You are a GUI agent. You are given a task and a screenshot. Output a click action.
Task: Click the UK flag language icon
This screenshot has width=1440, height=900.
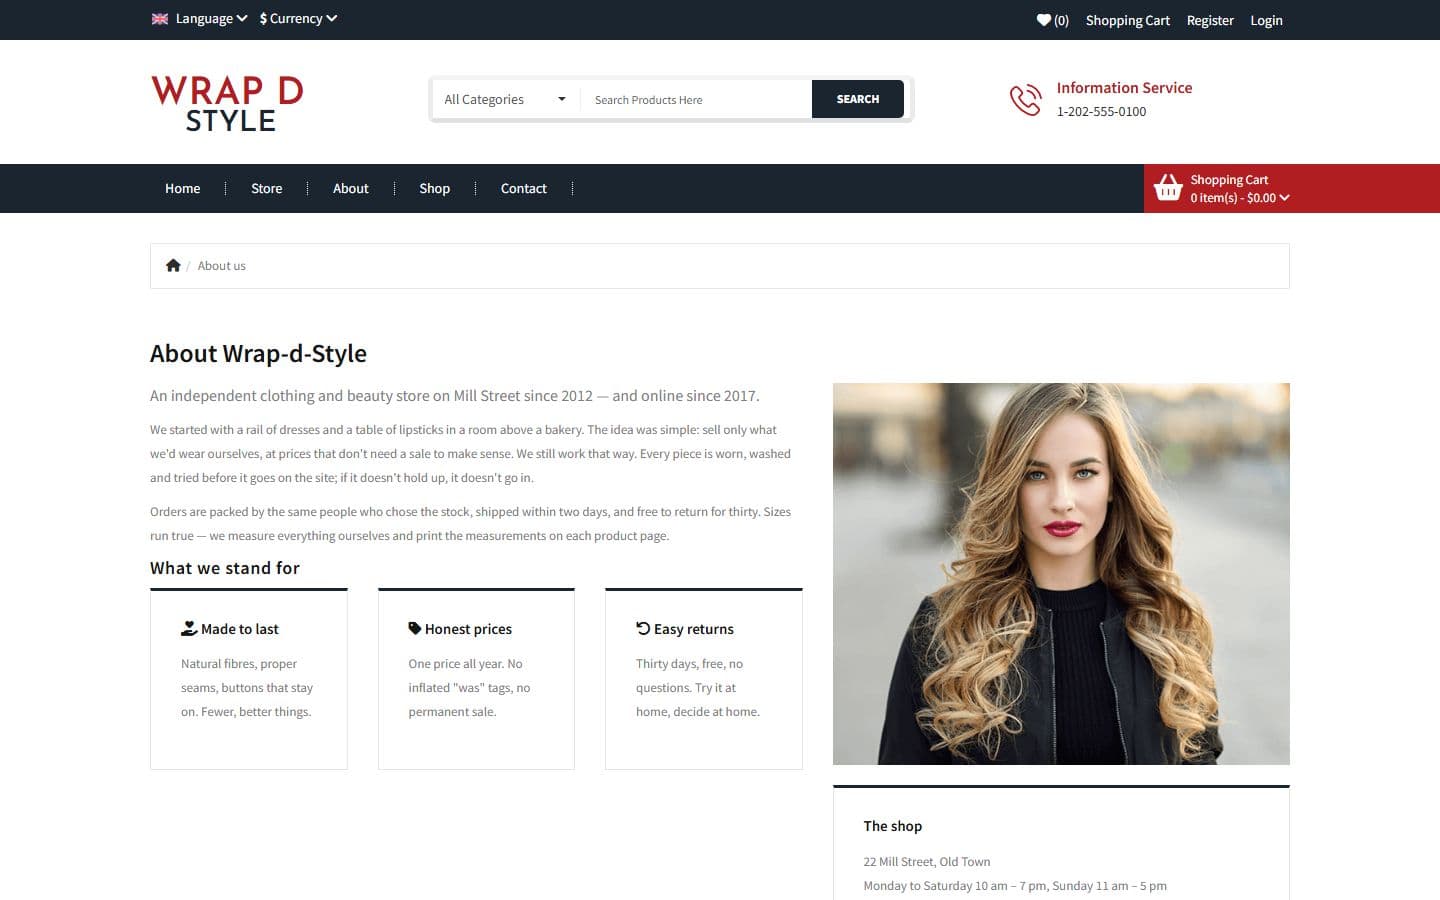tap(160, 19)
